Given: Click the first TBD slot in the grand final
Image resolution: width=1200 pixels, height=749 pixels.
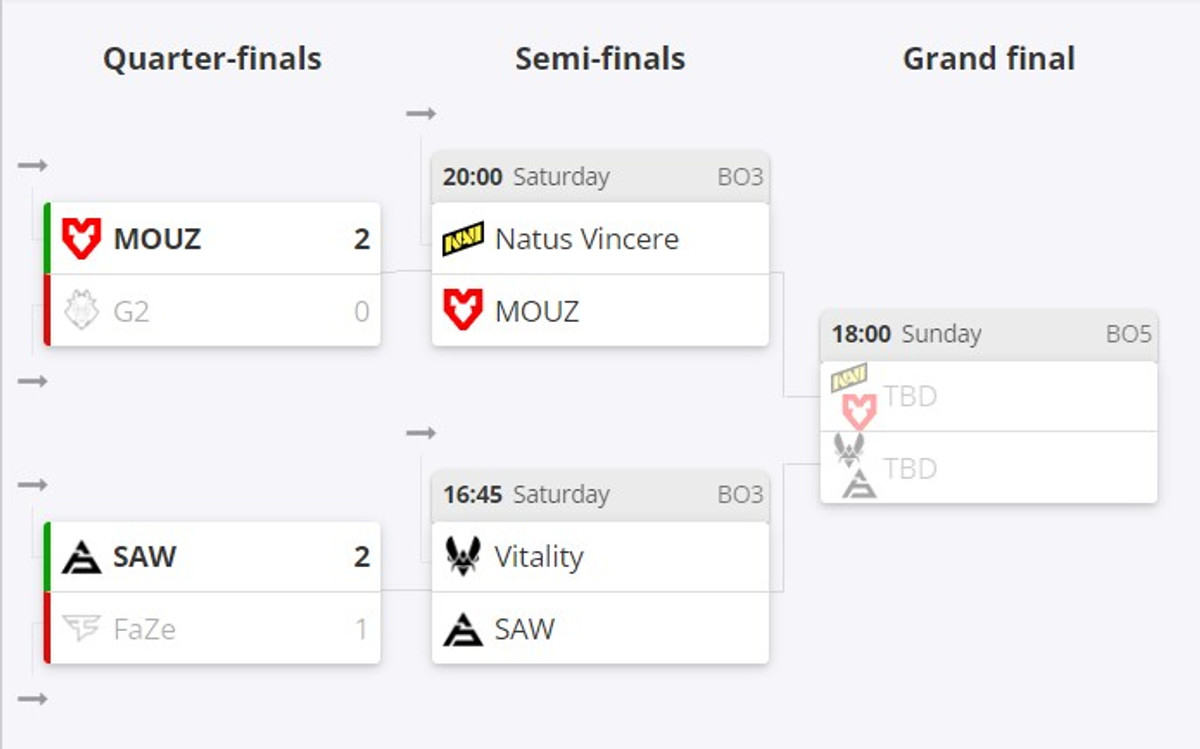Looking at the screenshot, I should tap(910, 397).
